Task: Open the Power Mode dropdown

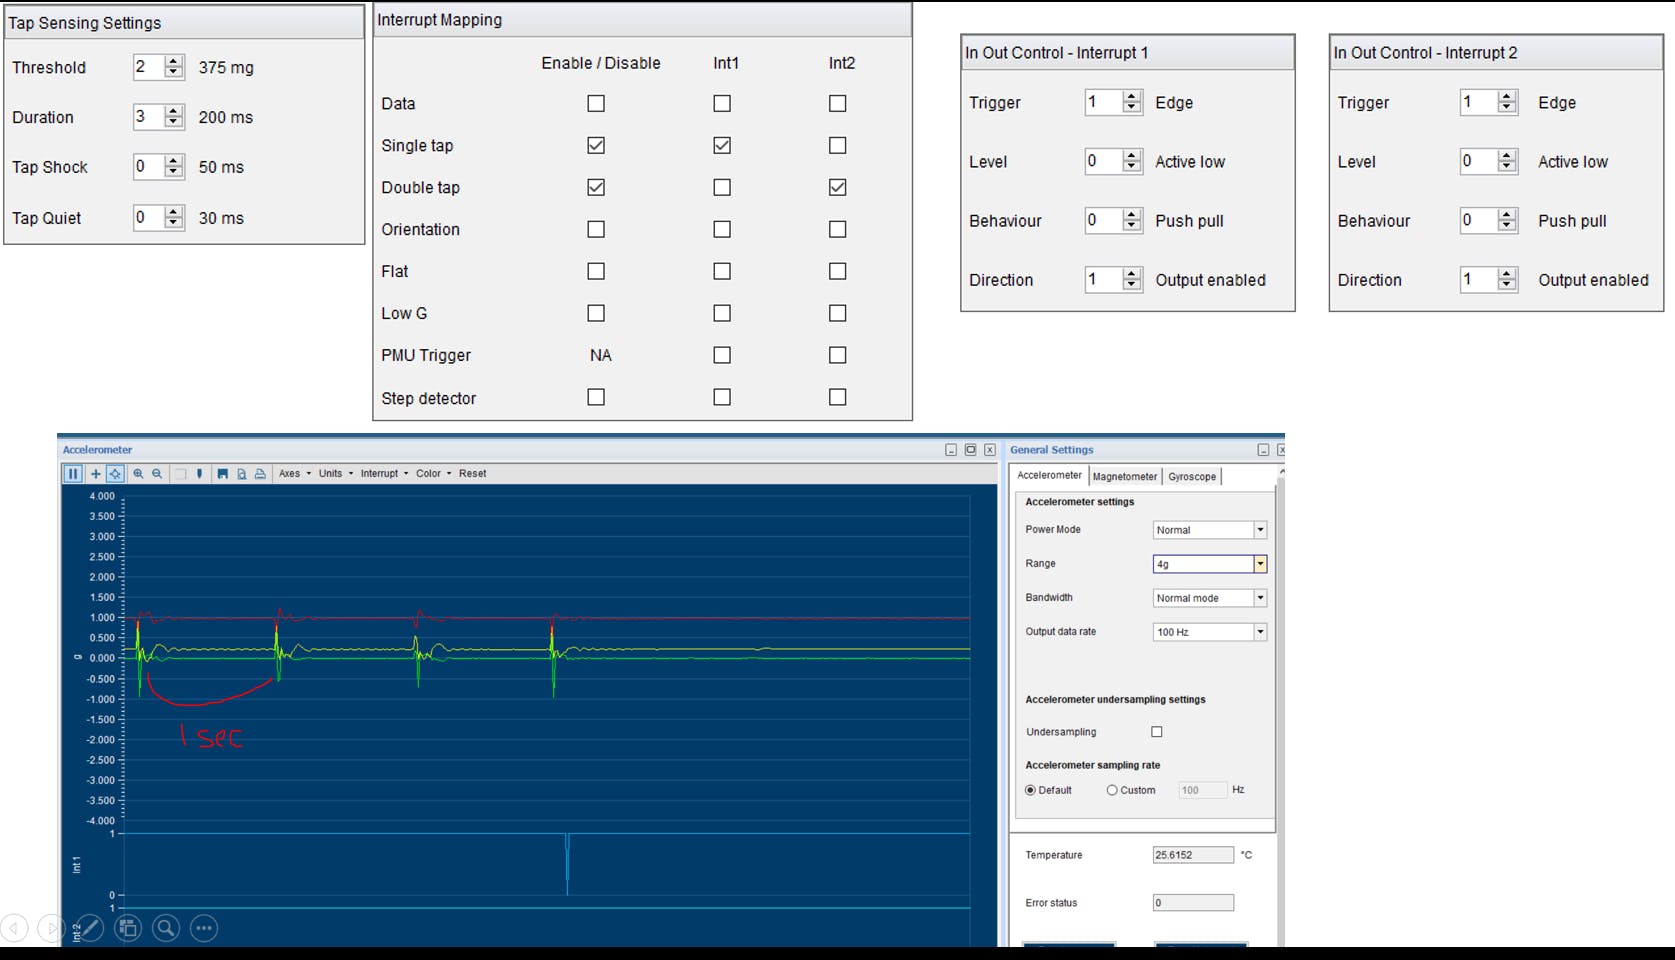Action: point(1260,530)
